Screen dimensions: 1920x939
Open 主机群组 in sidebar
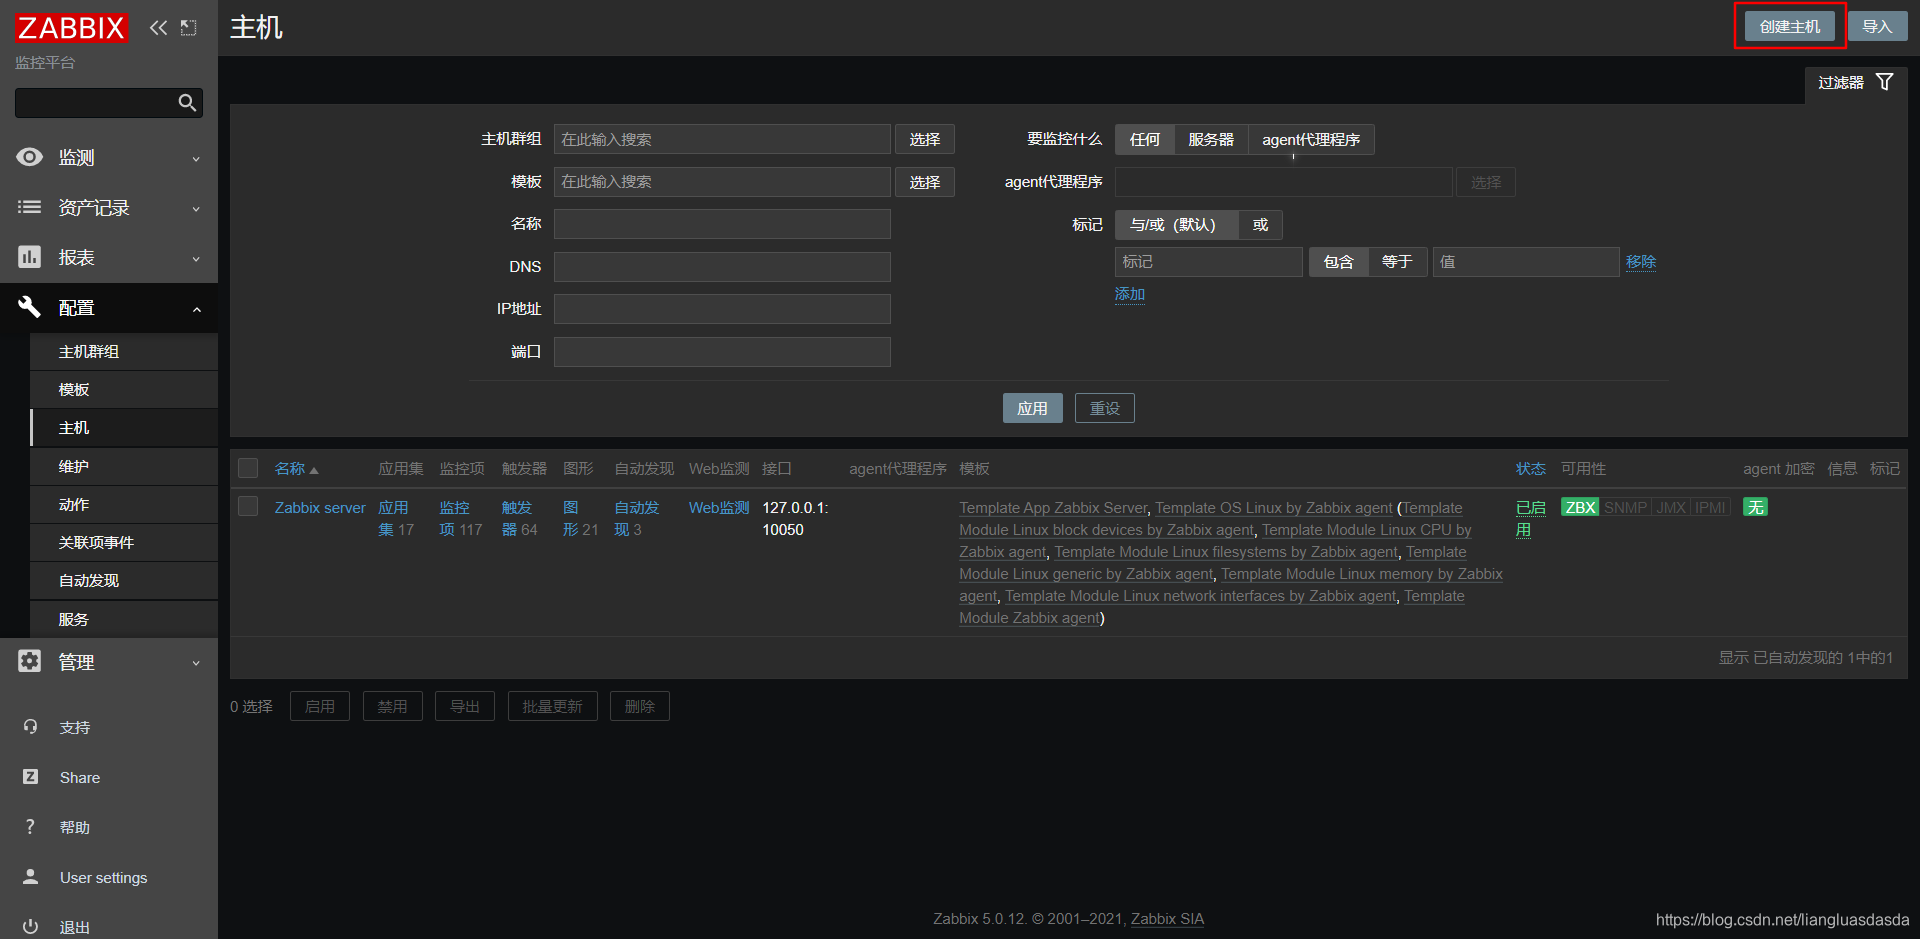point(124,352)
